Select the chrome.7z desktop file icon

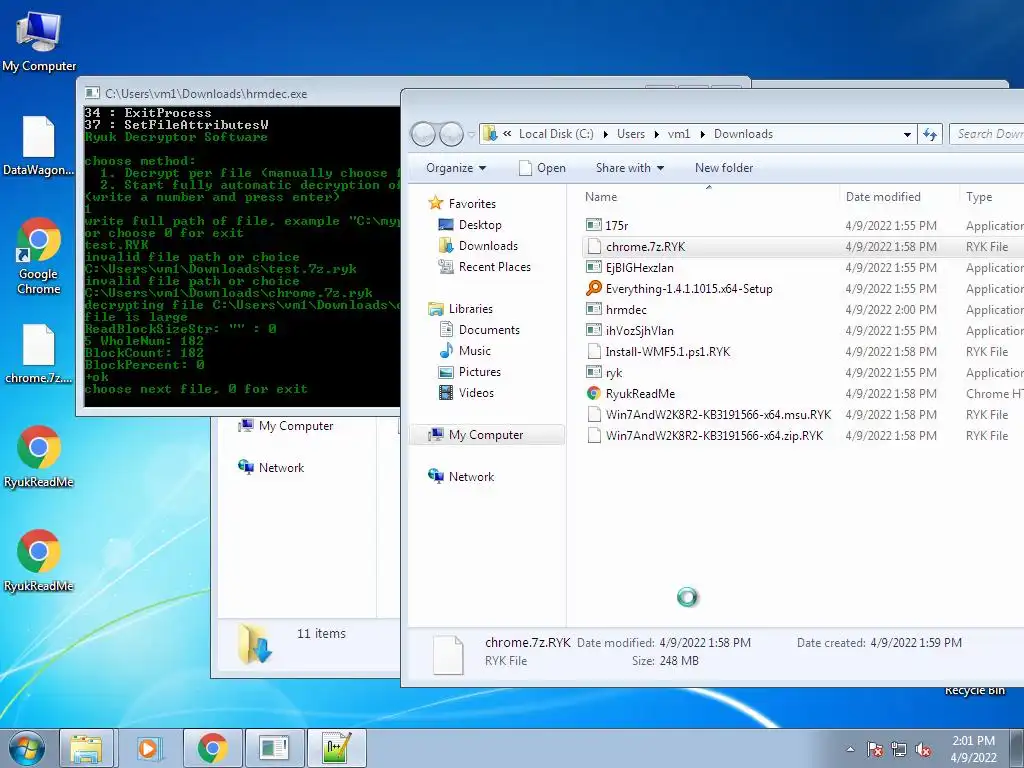[x=39, y=353]
